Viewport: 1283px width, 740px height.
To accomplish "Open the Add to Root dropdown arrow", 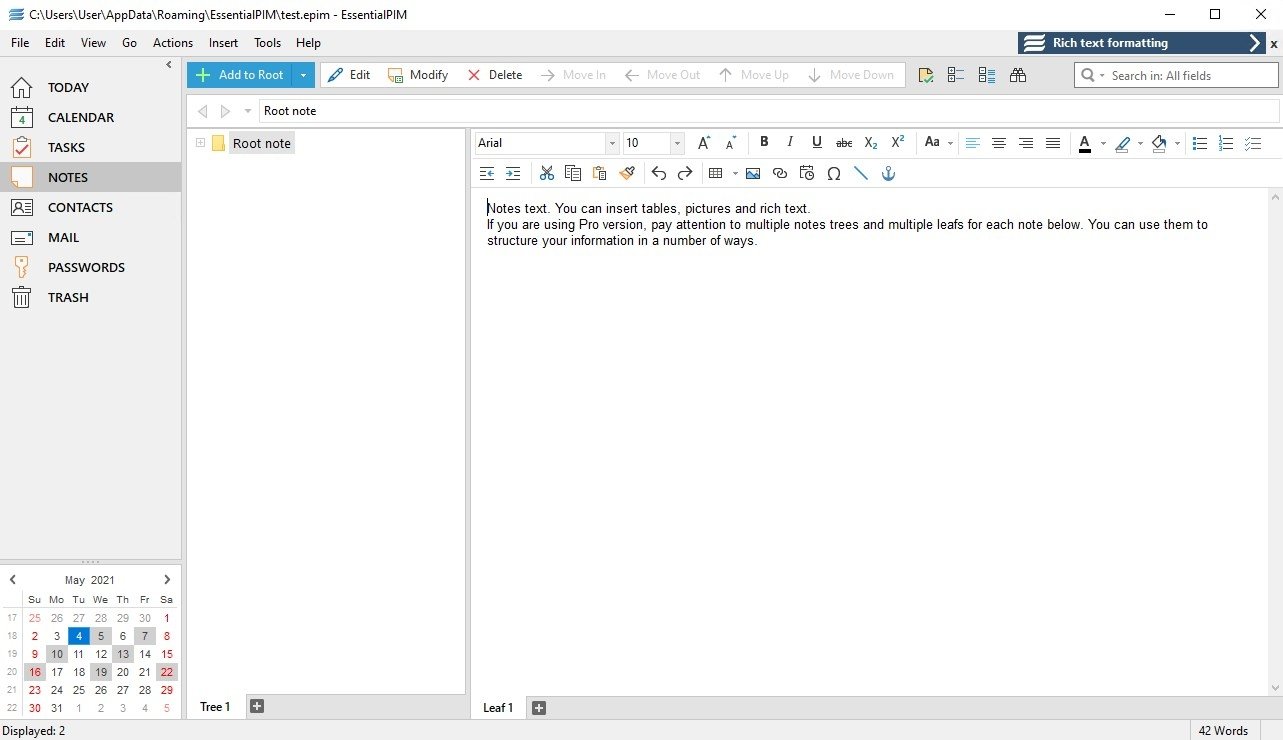I will [x=304, y=75].
